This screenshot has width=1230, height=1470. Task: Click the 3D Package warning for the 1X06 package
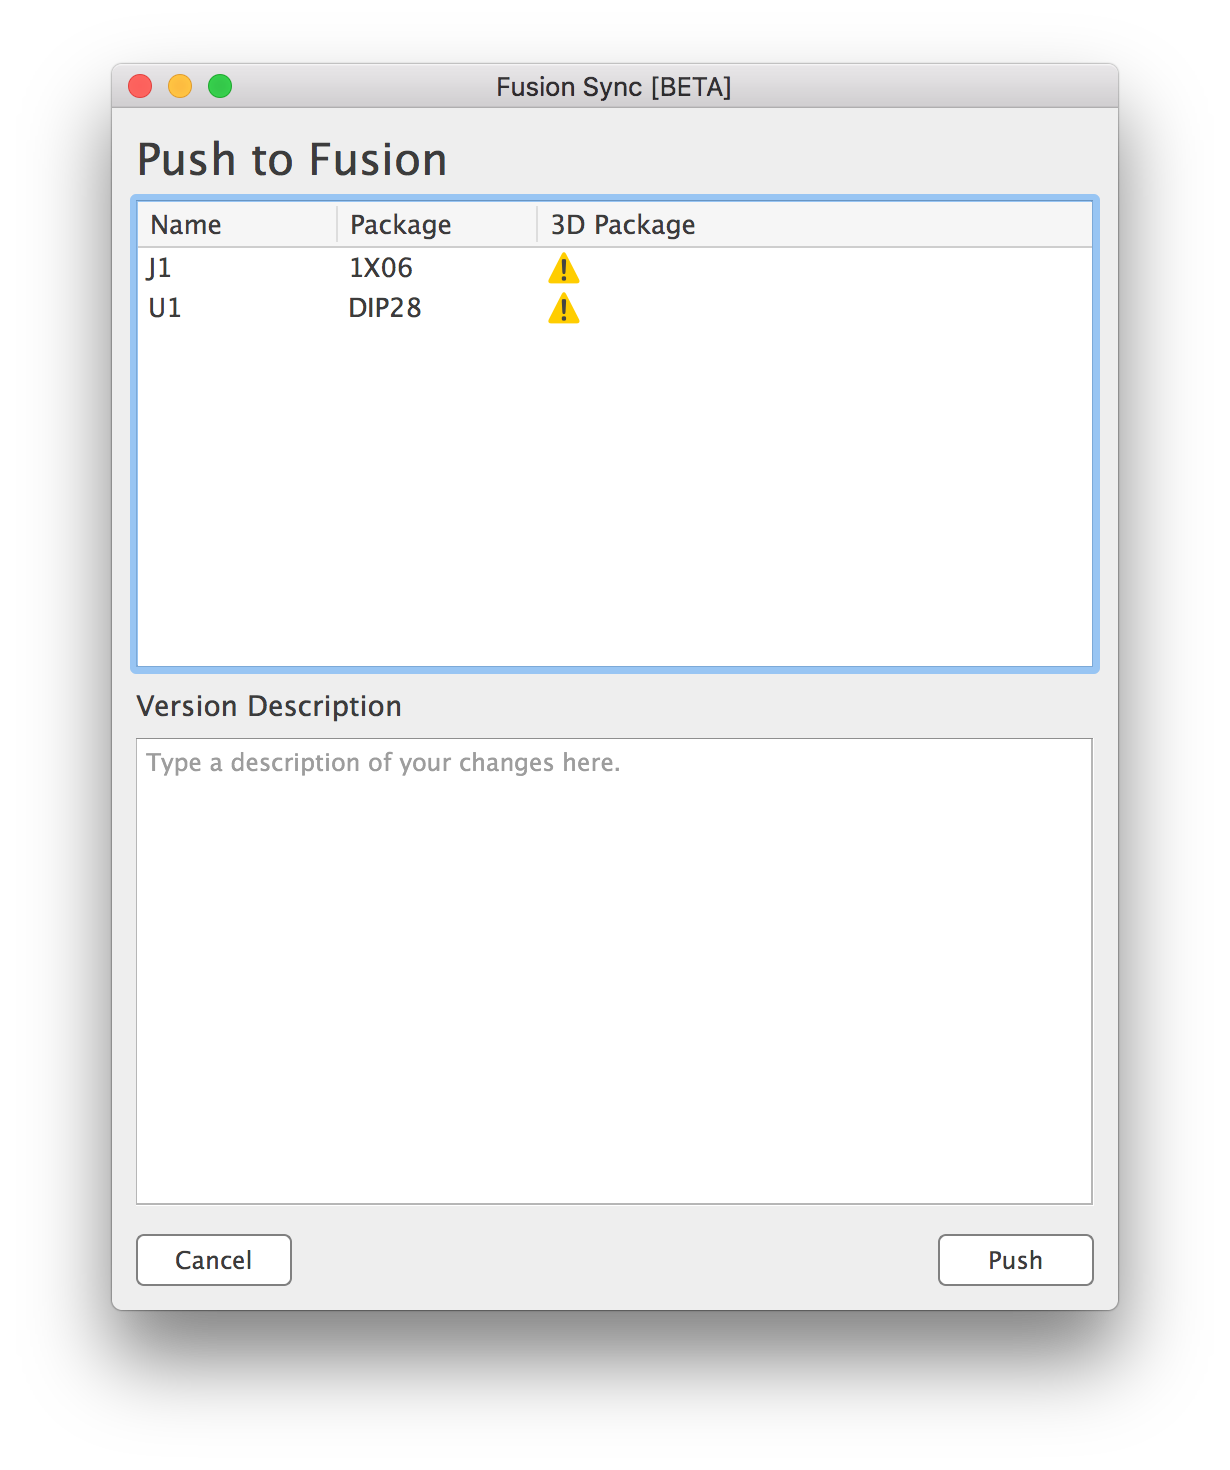point(563,269)
